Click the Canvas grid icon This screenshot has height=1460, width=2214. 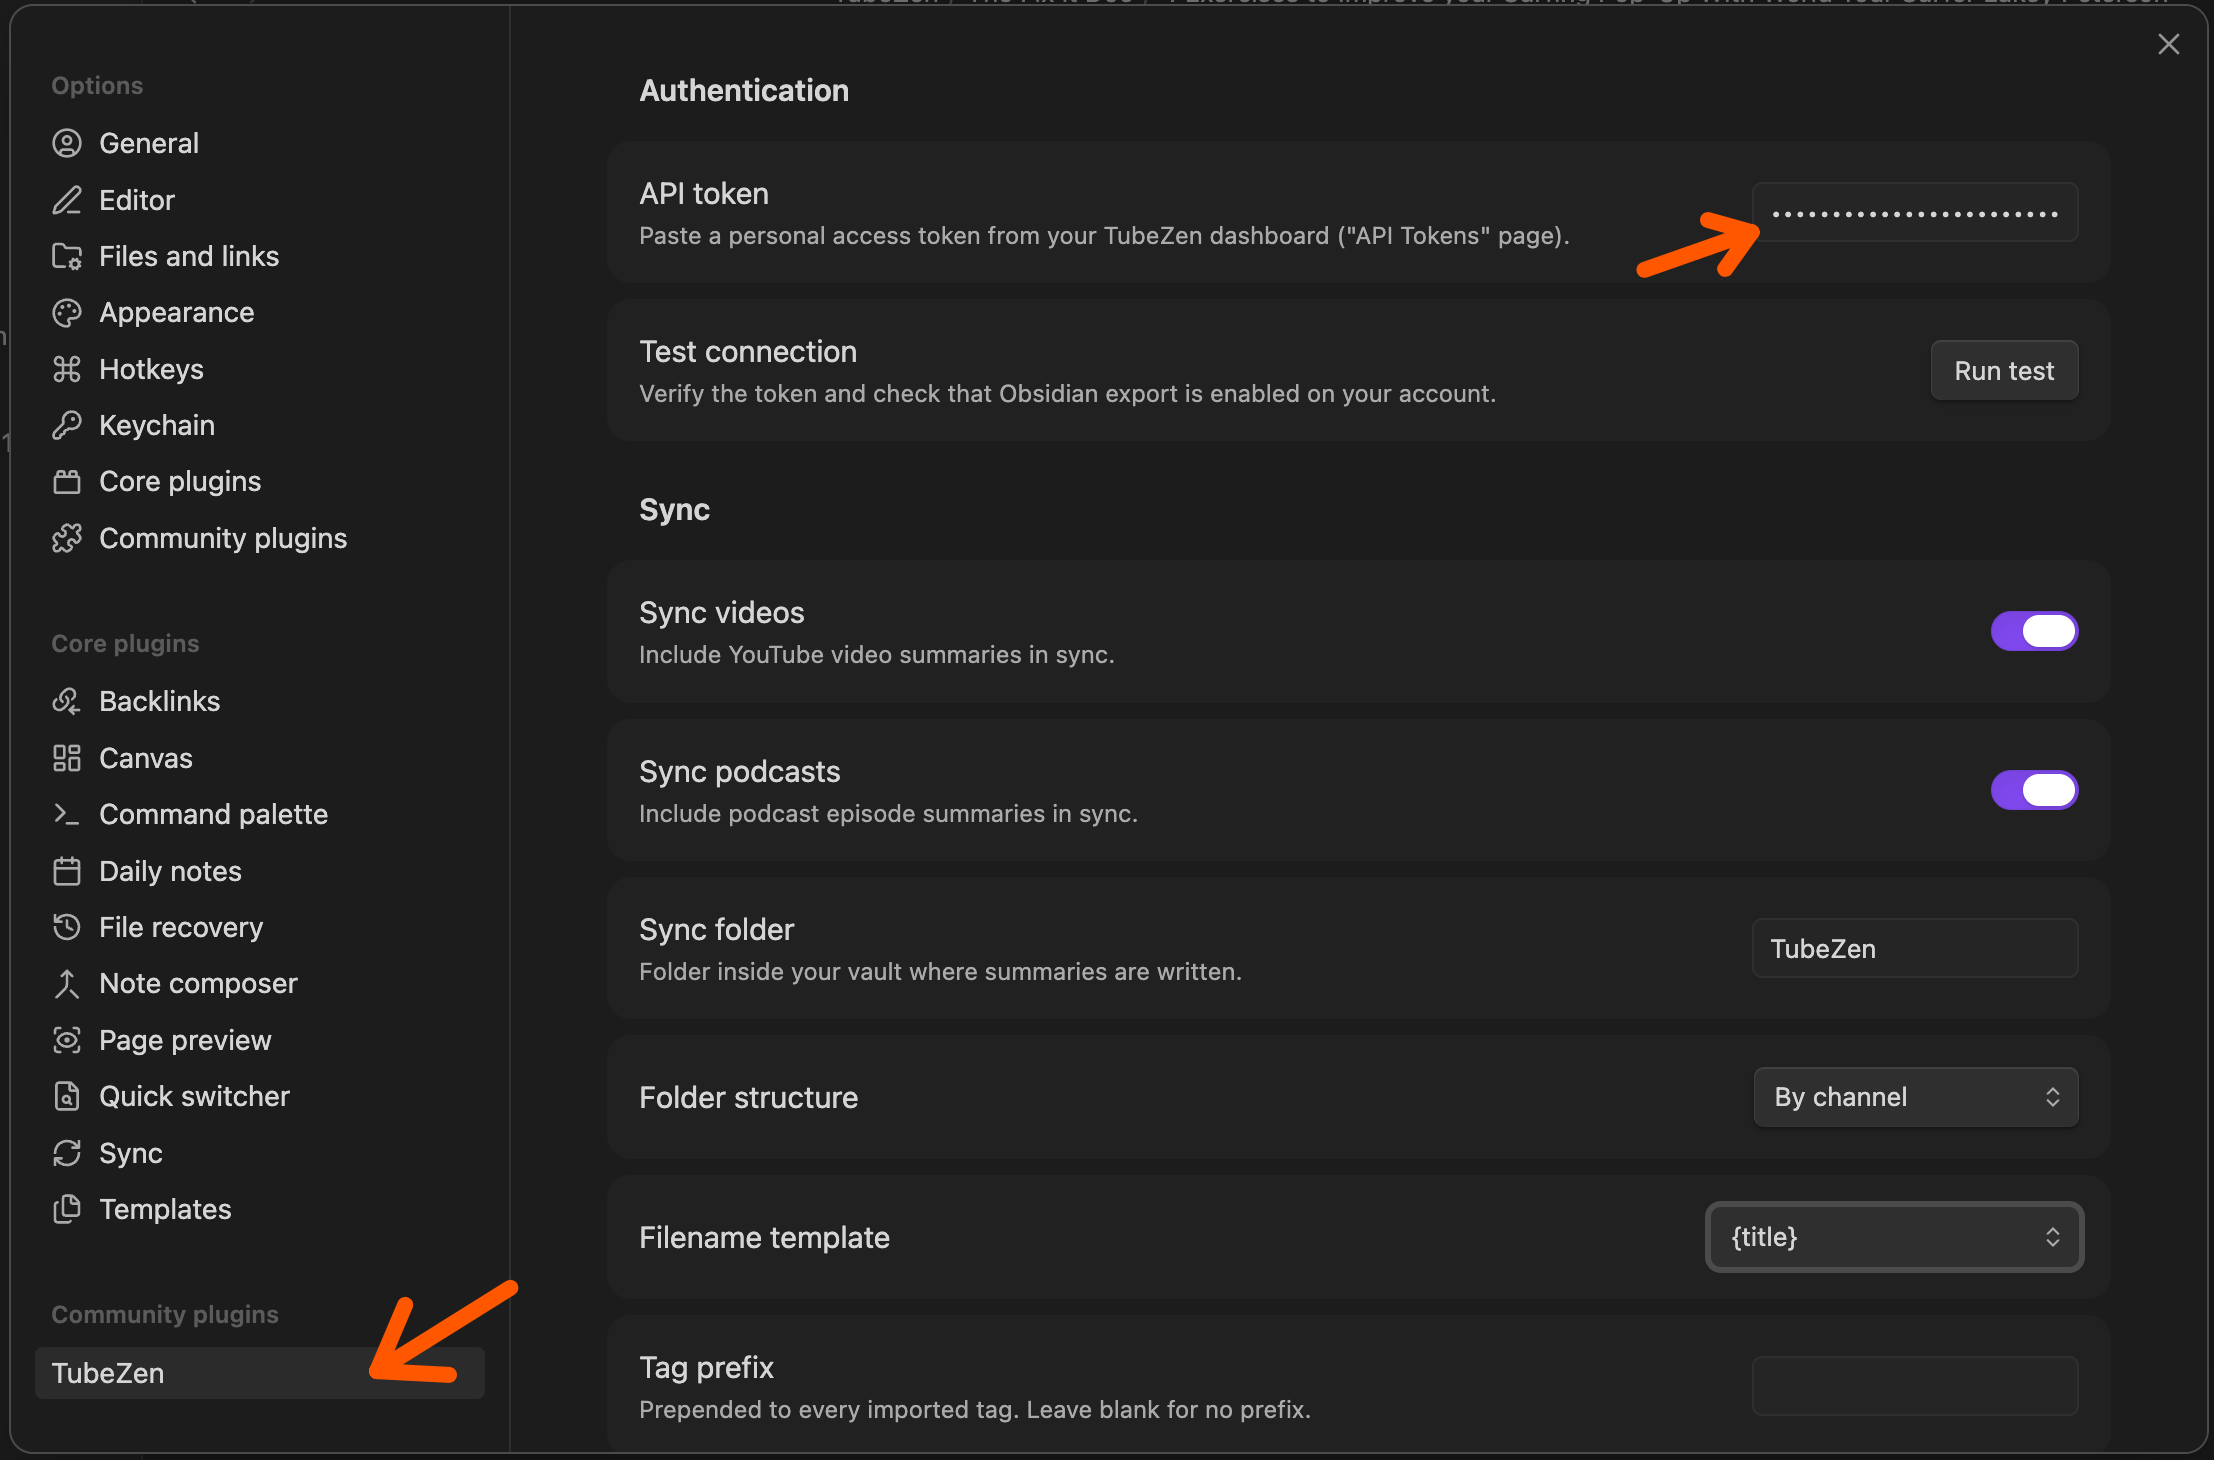click(67, 758)
